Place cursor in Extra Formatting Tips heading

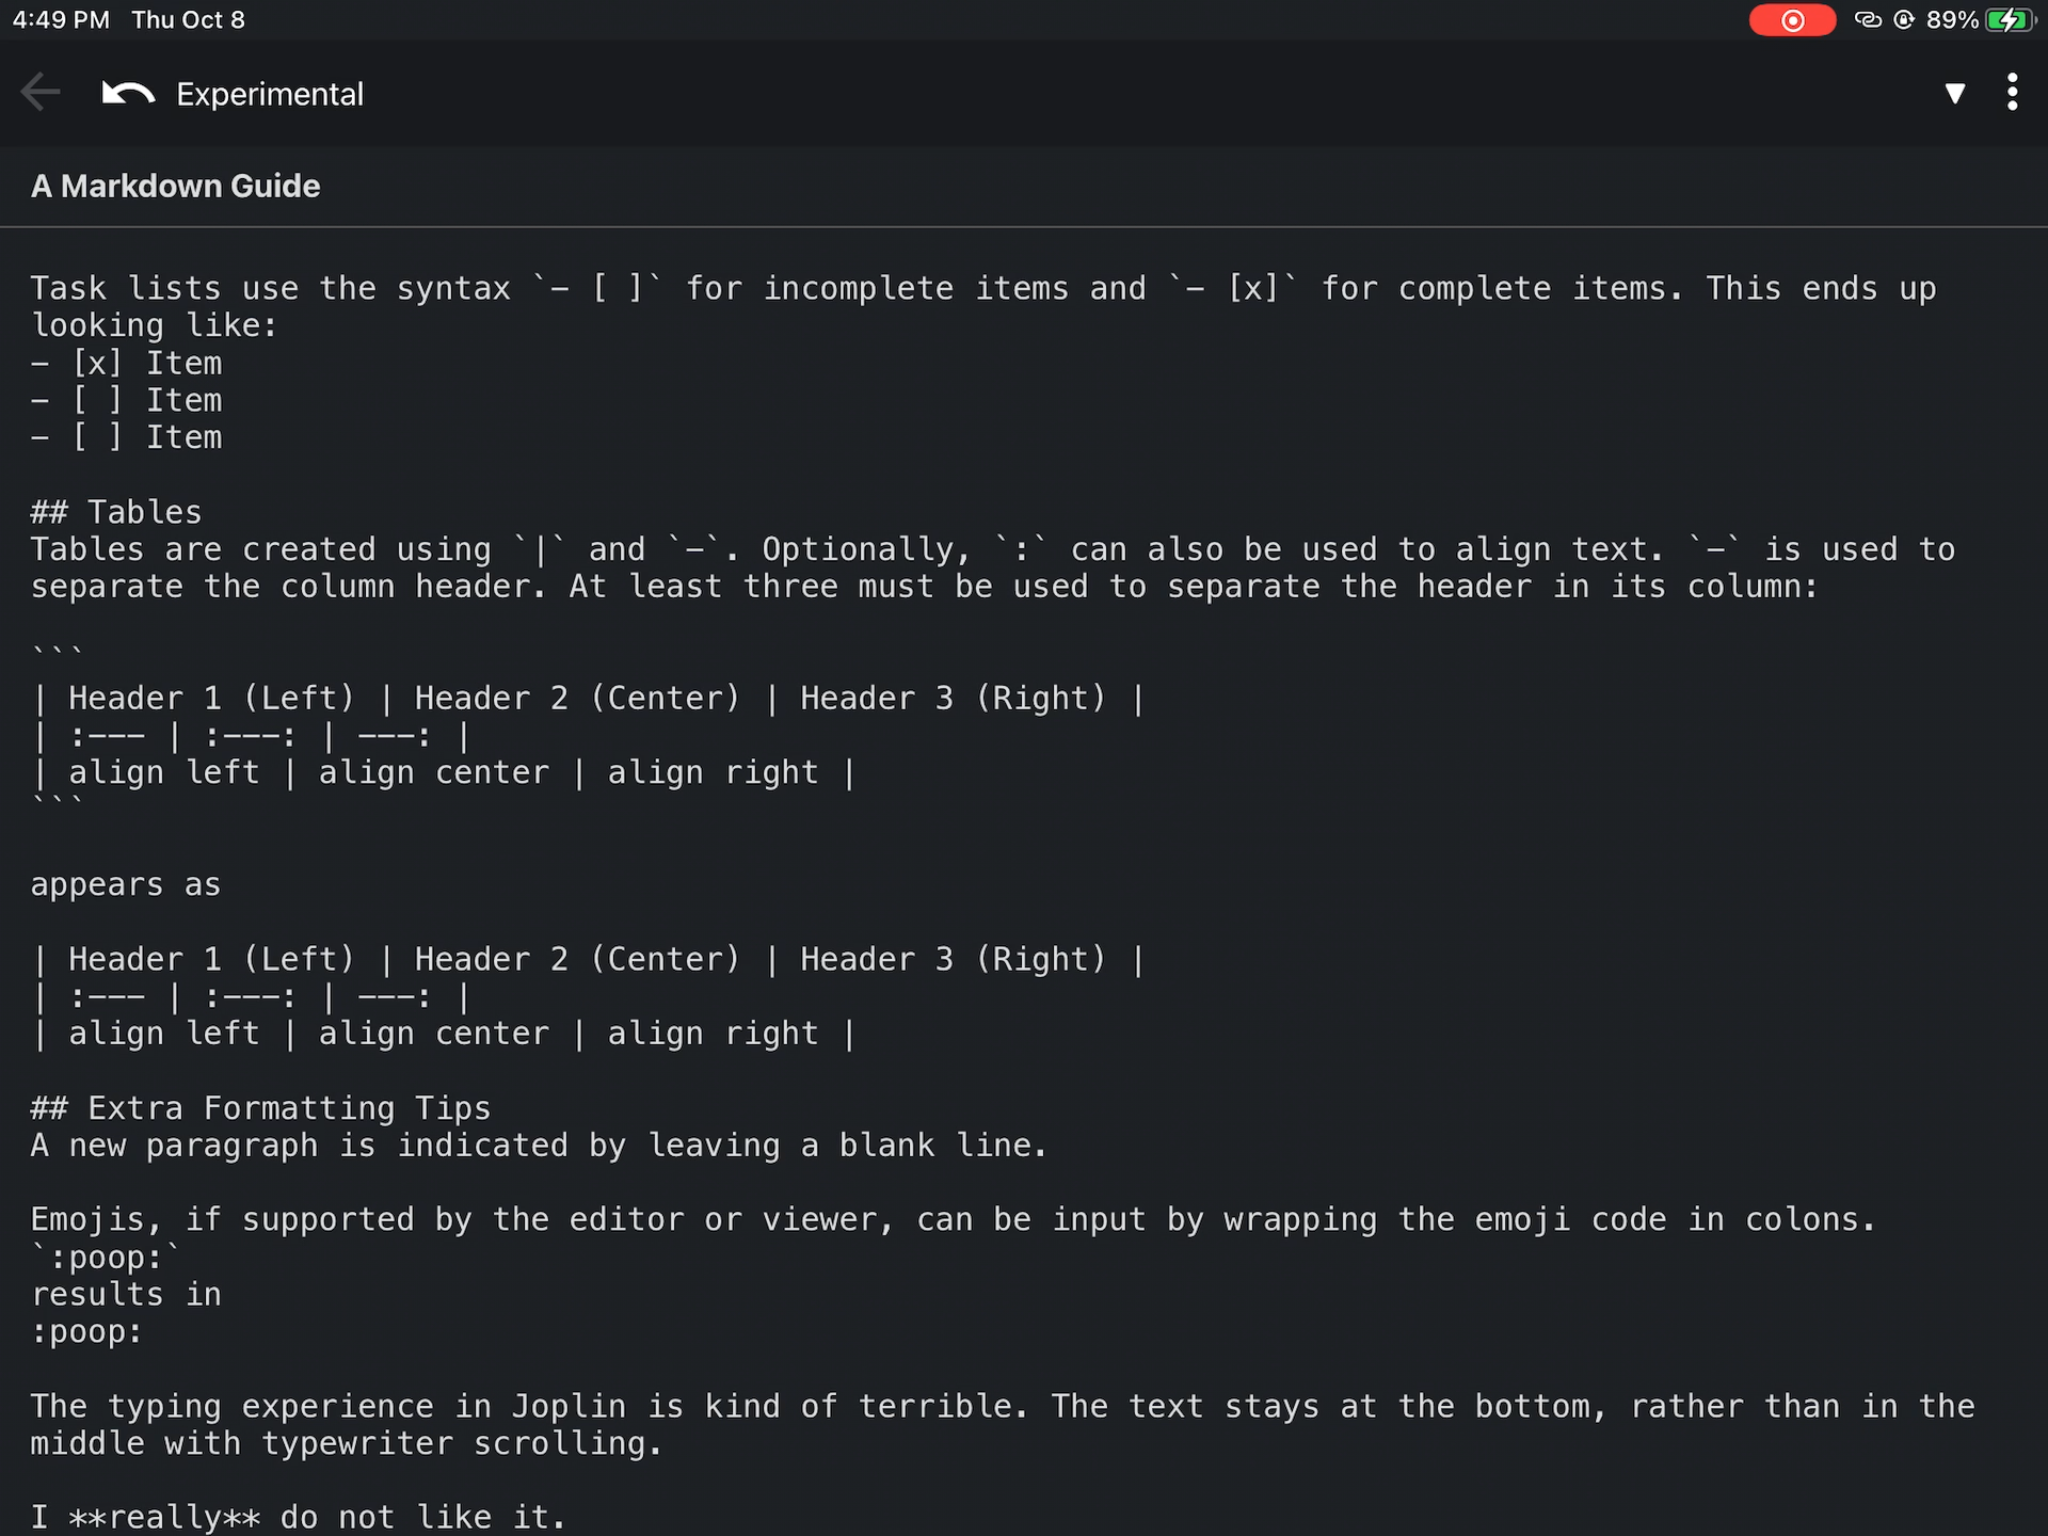(x=260, y=1108)
